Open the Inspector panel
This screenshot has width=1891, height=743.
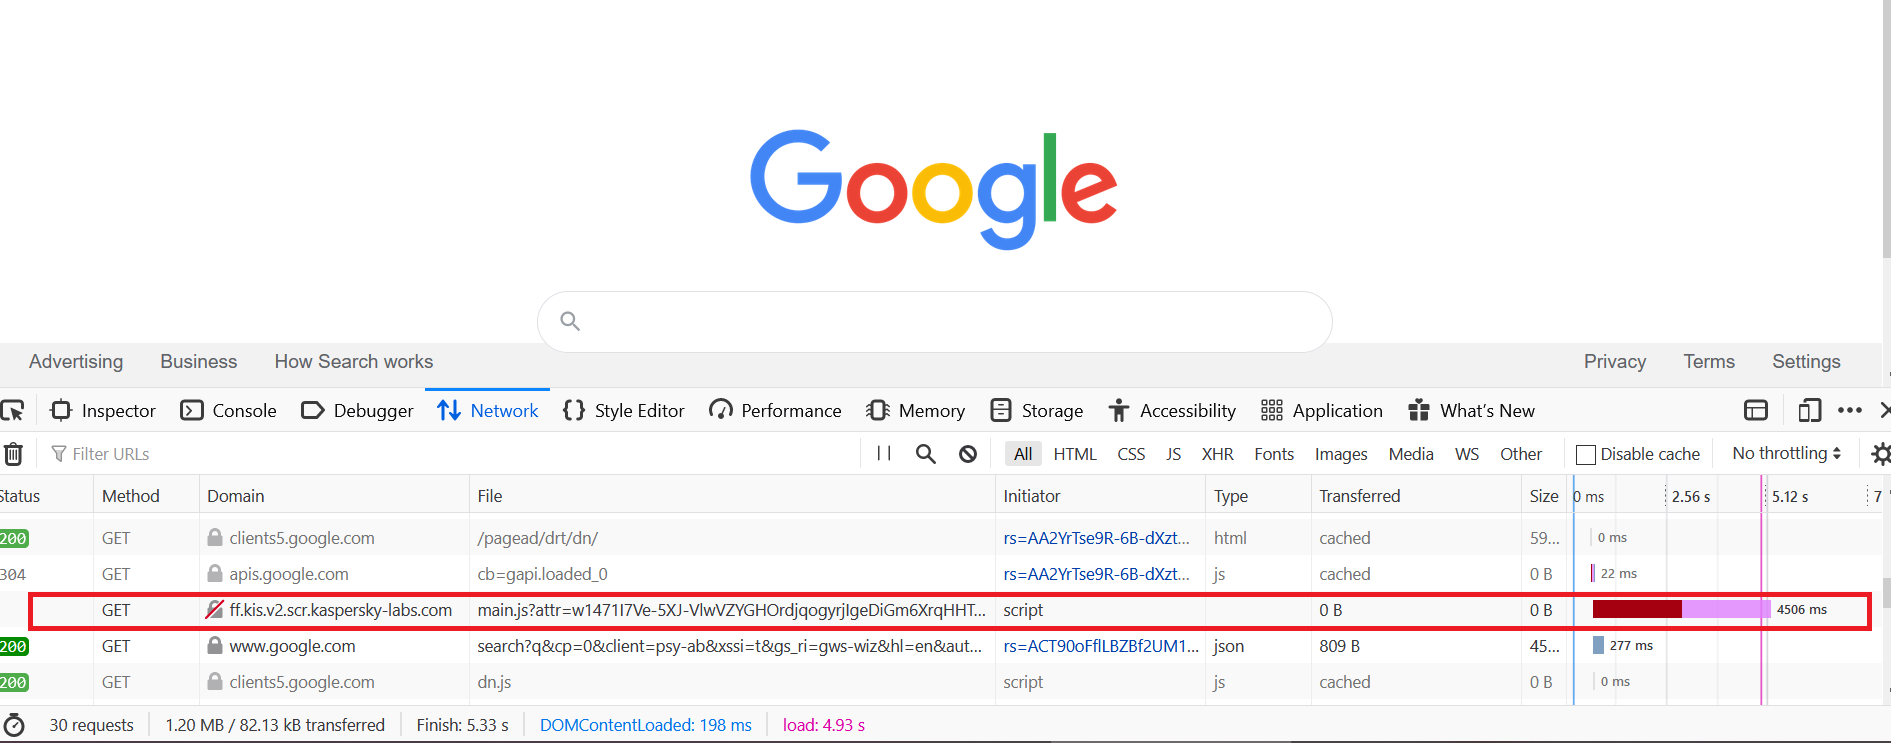tap(104, 410)
